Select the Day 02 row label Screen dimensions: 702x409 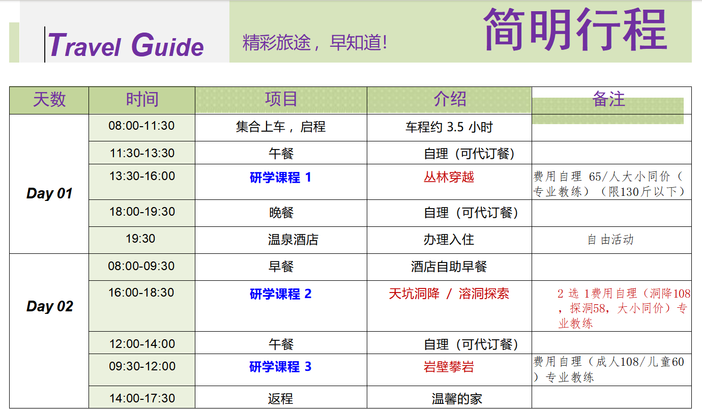[49, 306]
